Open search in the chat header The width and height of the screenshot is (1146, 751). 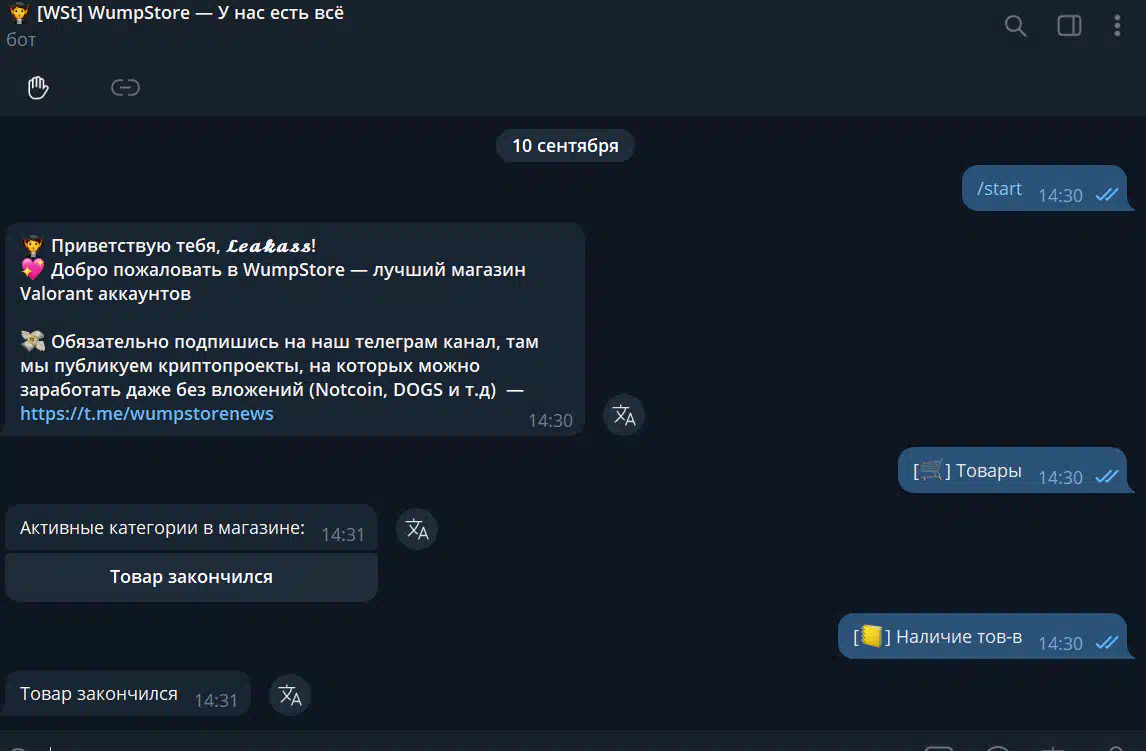[x=1015, y=26]
